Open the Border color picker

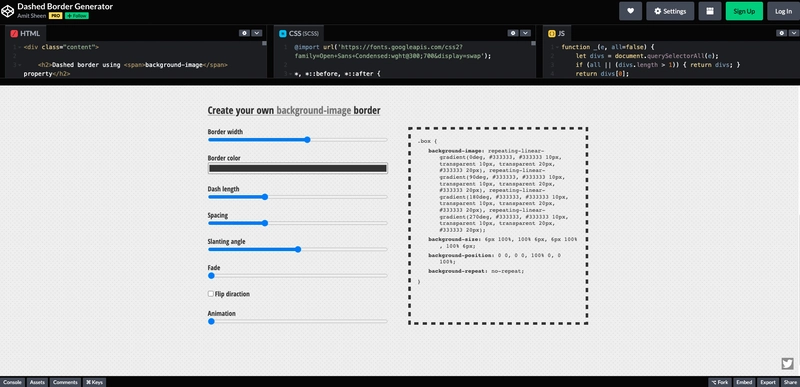point(297,168)
